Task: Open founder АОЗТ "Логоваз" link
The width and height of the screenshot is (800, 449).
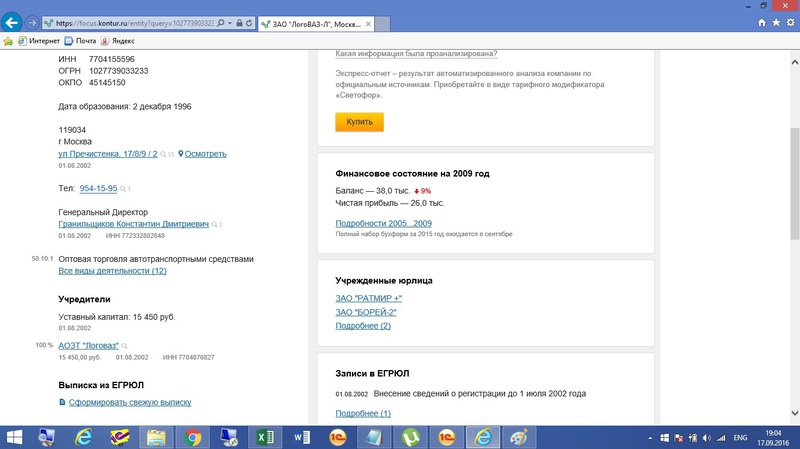Action: pos(88,345)
